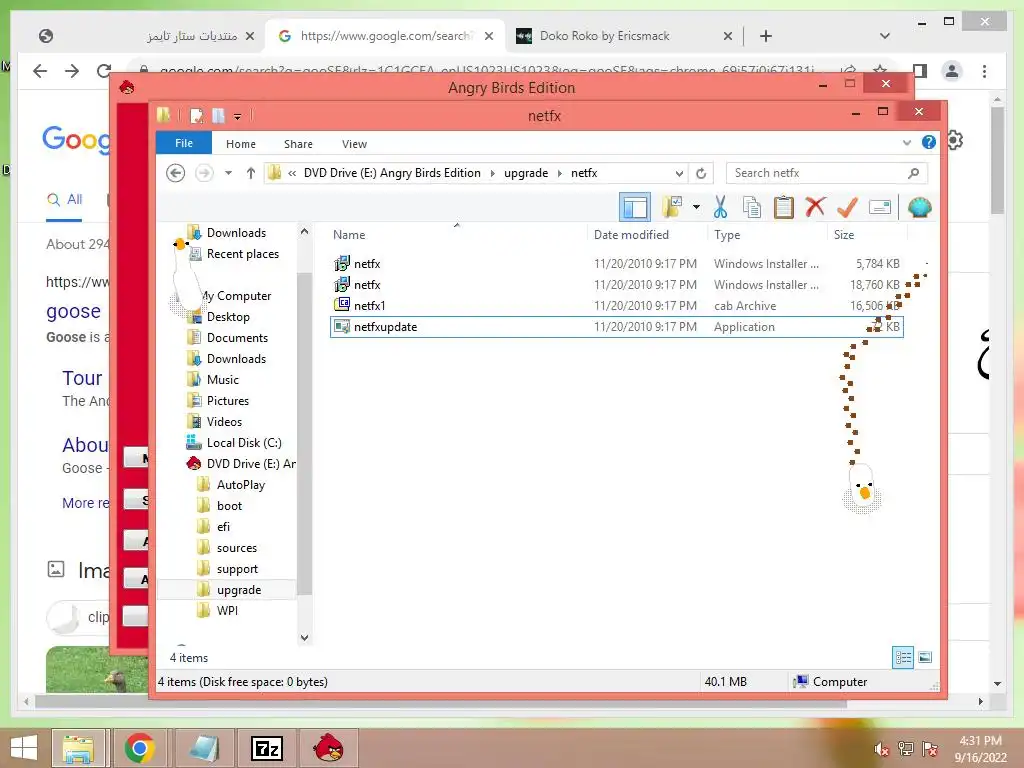Click quick access New folder icon
1024x768 pixels.
pyautogui.click(x=218, y=116)
